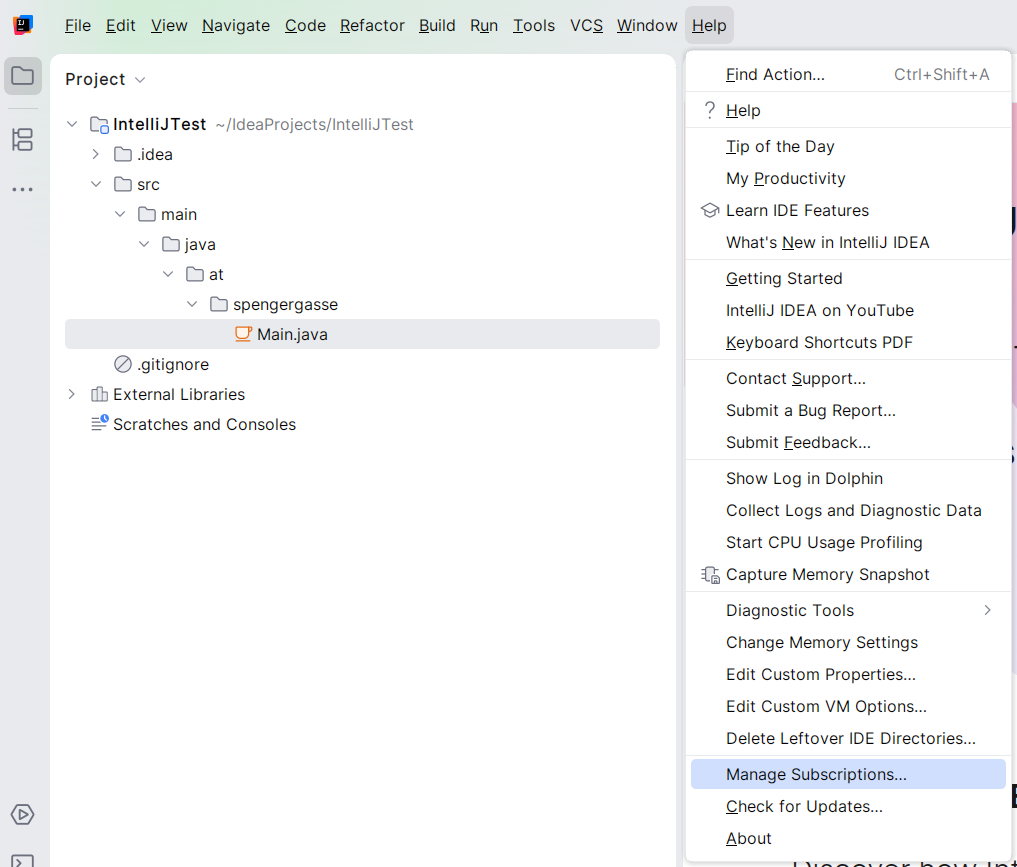Select What's New in IntelliJ IDEA
Image resolution: width=1017 pixels, height=867 pixels.
848,243
